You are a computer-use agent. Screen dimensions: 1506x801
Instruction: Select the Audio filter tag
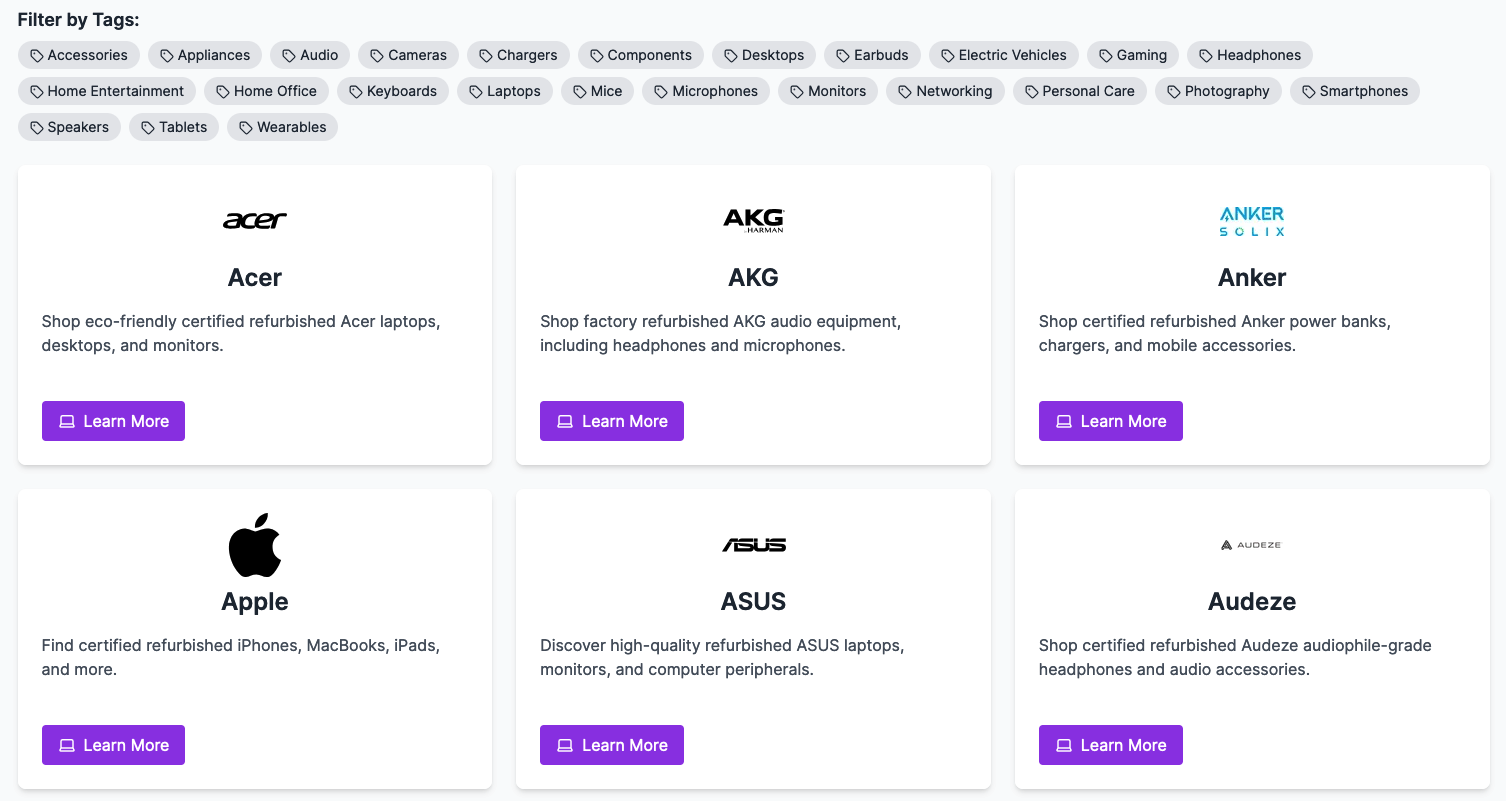point(310,55)
